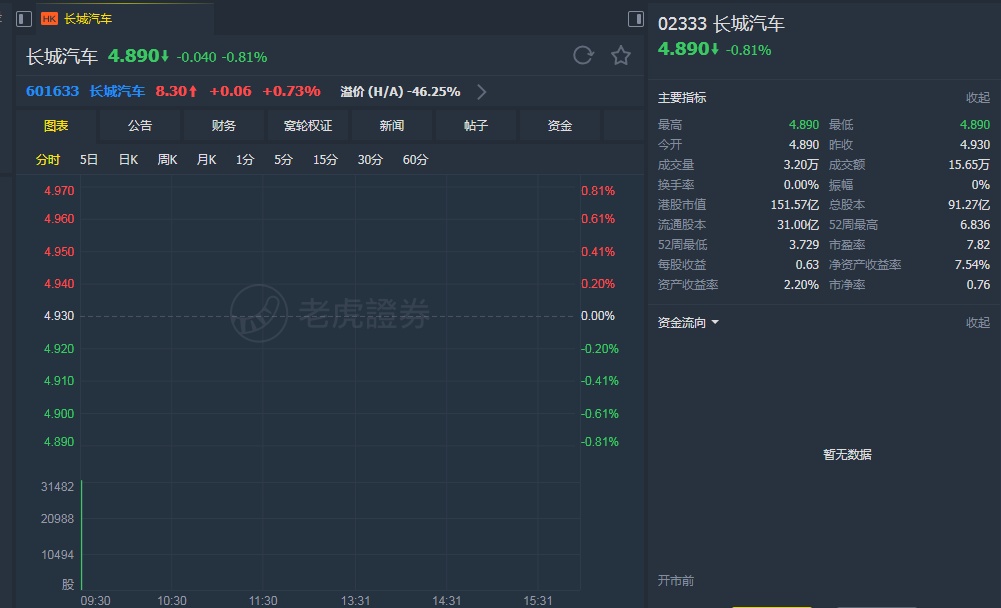Add 长城汽车 to favorites with the star

tap(621, 56)
